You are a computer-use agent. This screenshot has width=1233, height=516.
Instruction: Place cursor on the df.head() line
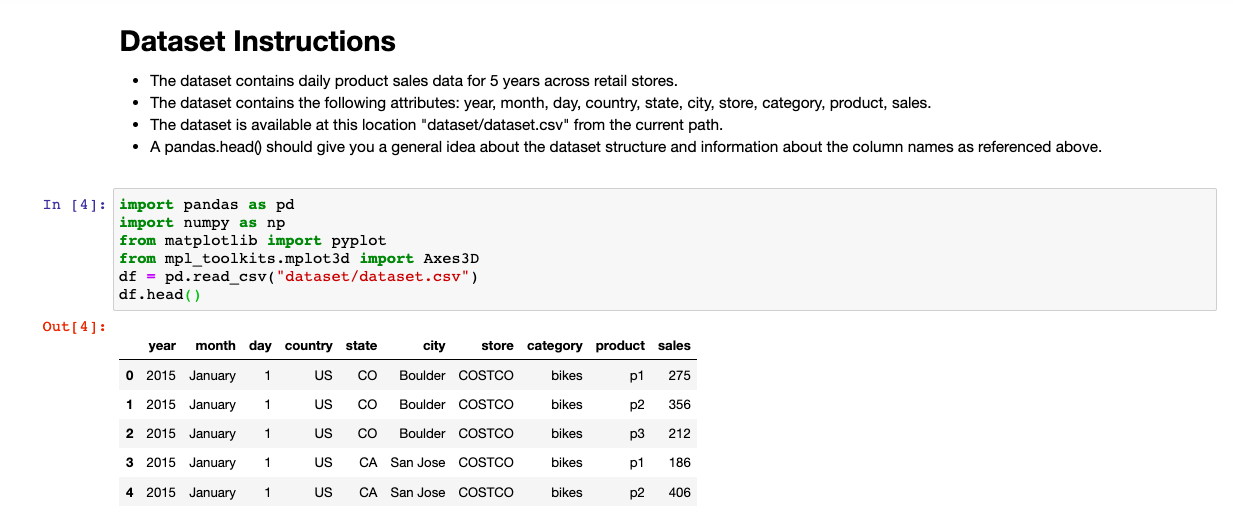tap(160, 294)
